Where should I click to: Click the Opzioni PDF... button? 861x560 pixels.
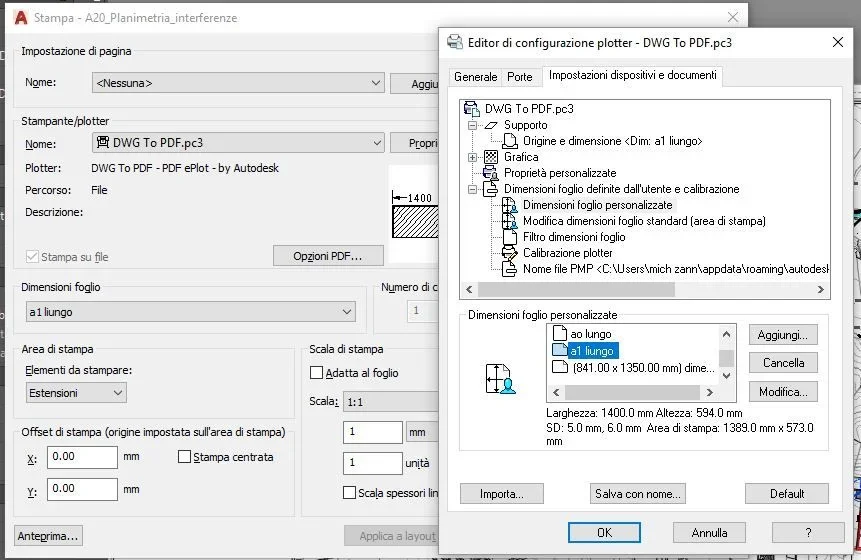(x=328, y=256)
